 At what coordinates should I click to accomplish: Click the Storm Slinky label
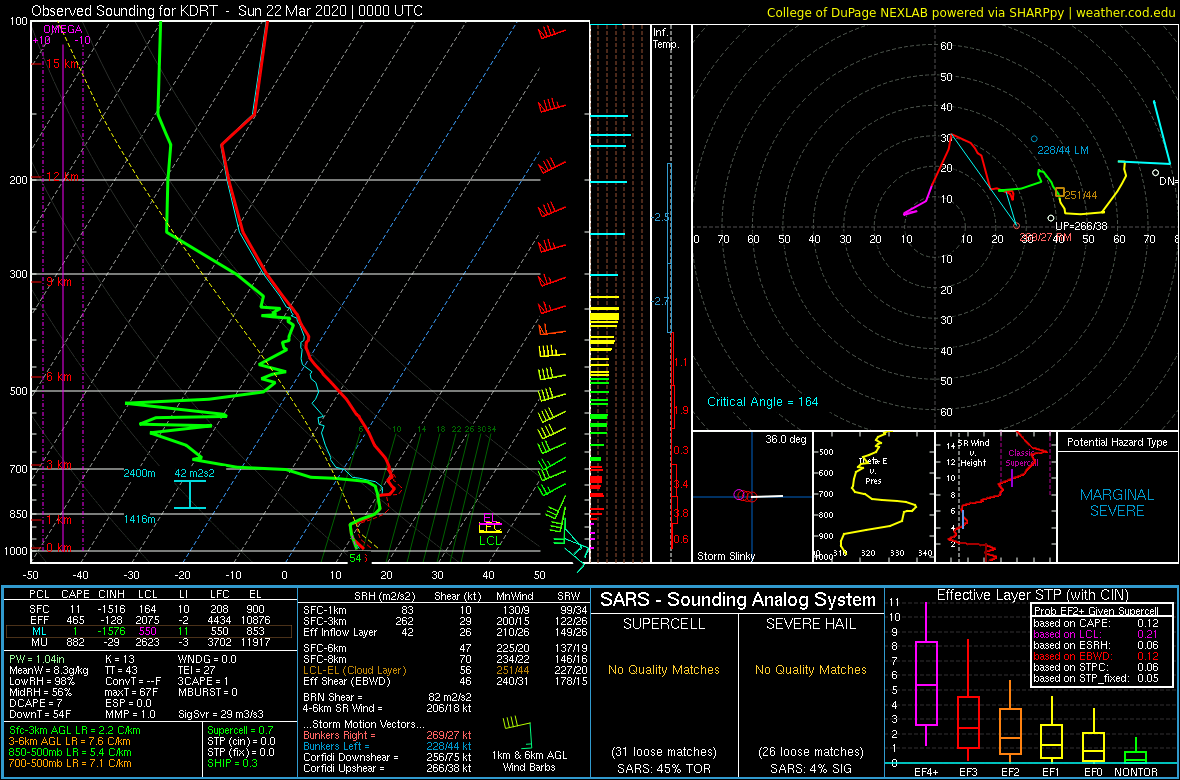724,556
